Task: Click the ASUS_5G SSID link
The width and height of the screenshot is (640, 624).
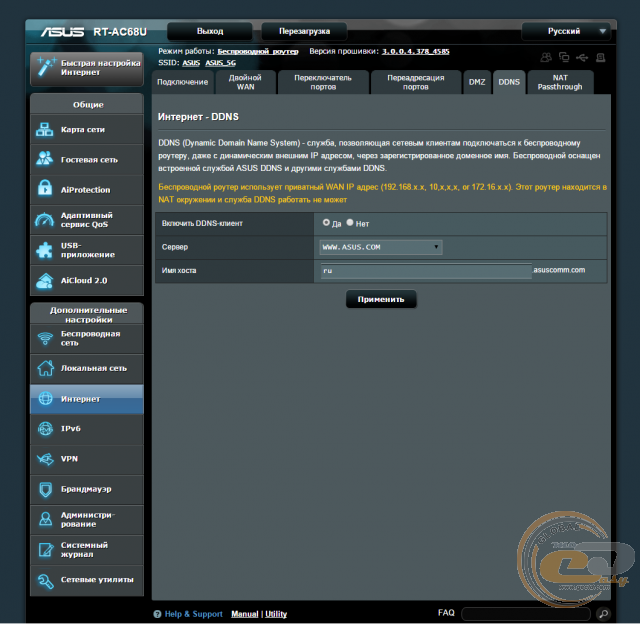Action: point(220,63)
